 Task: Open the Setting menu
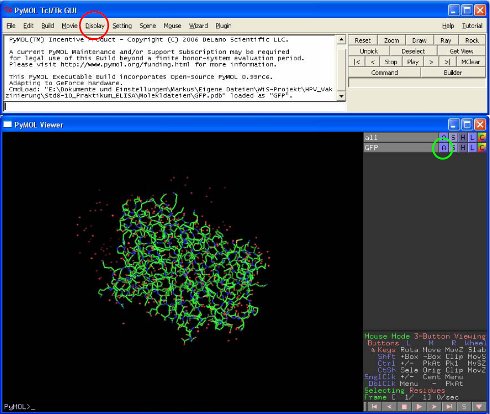click(x=122, y=26)
